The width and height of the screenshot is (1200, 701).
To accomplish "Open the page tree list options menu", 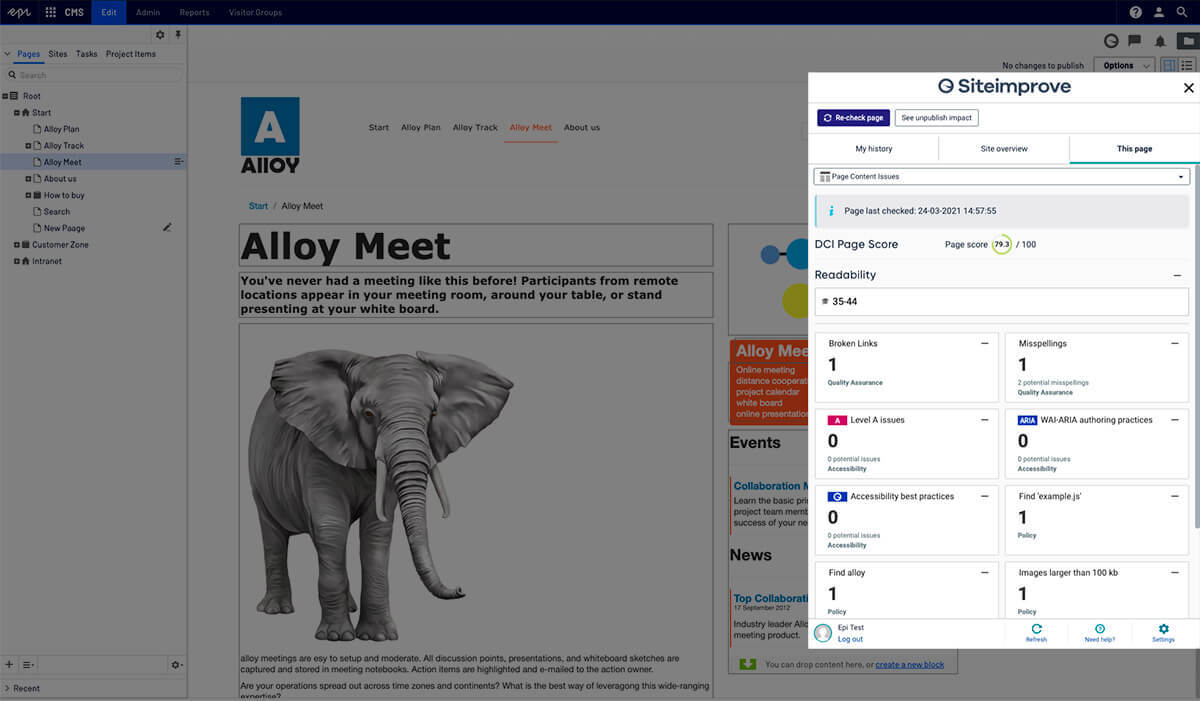I will coord(28,664).
